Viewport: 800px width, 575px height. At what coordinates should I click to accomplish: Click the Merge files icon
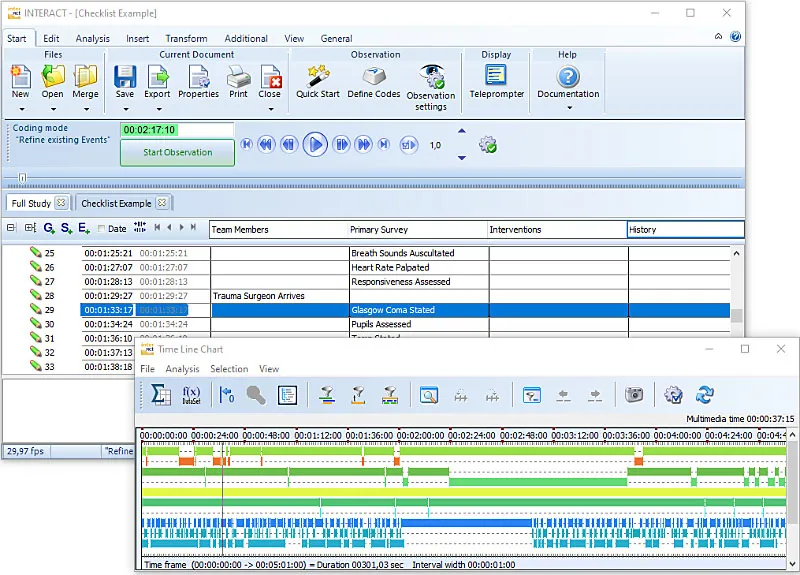(85, 77)
